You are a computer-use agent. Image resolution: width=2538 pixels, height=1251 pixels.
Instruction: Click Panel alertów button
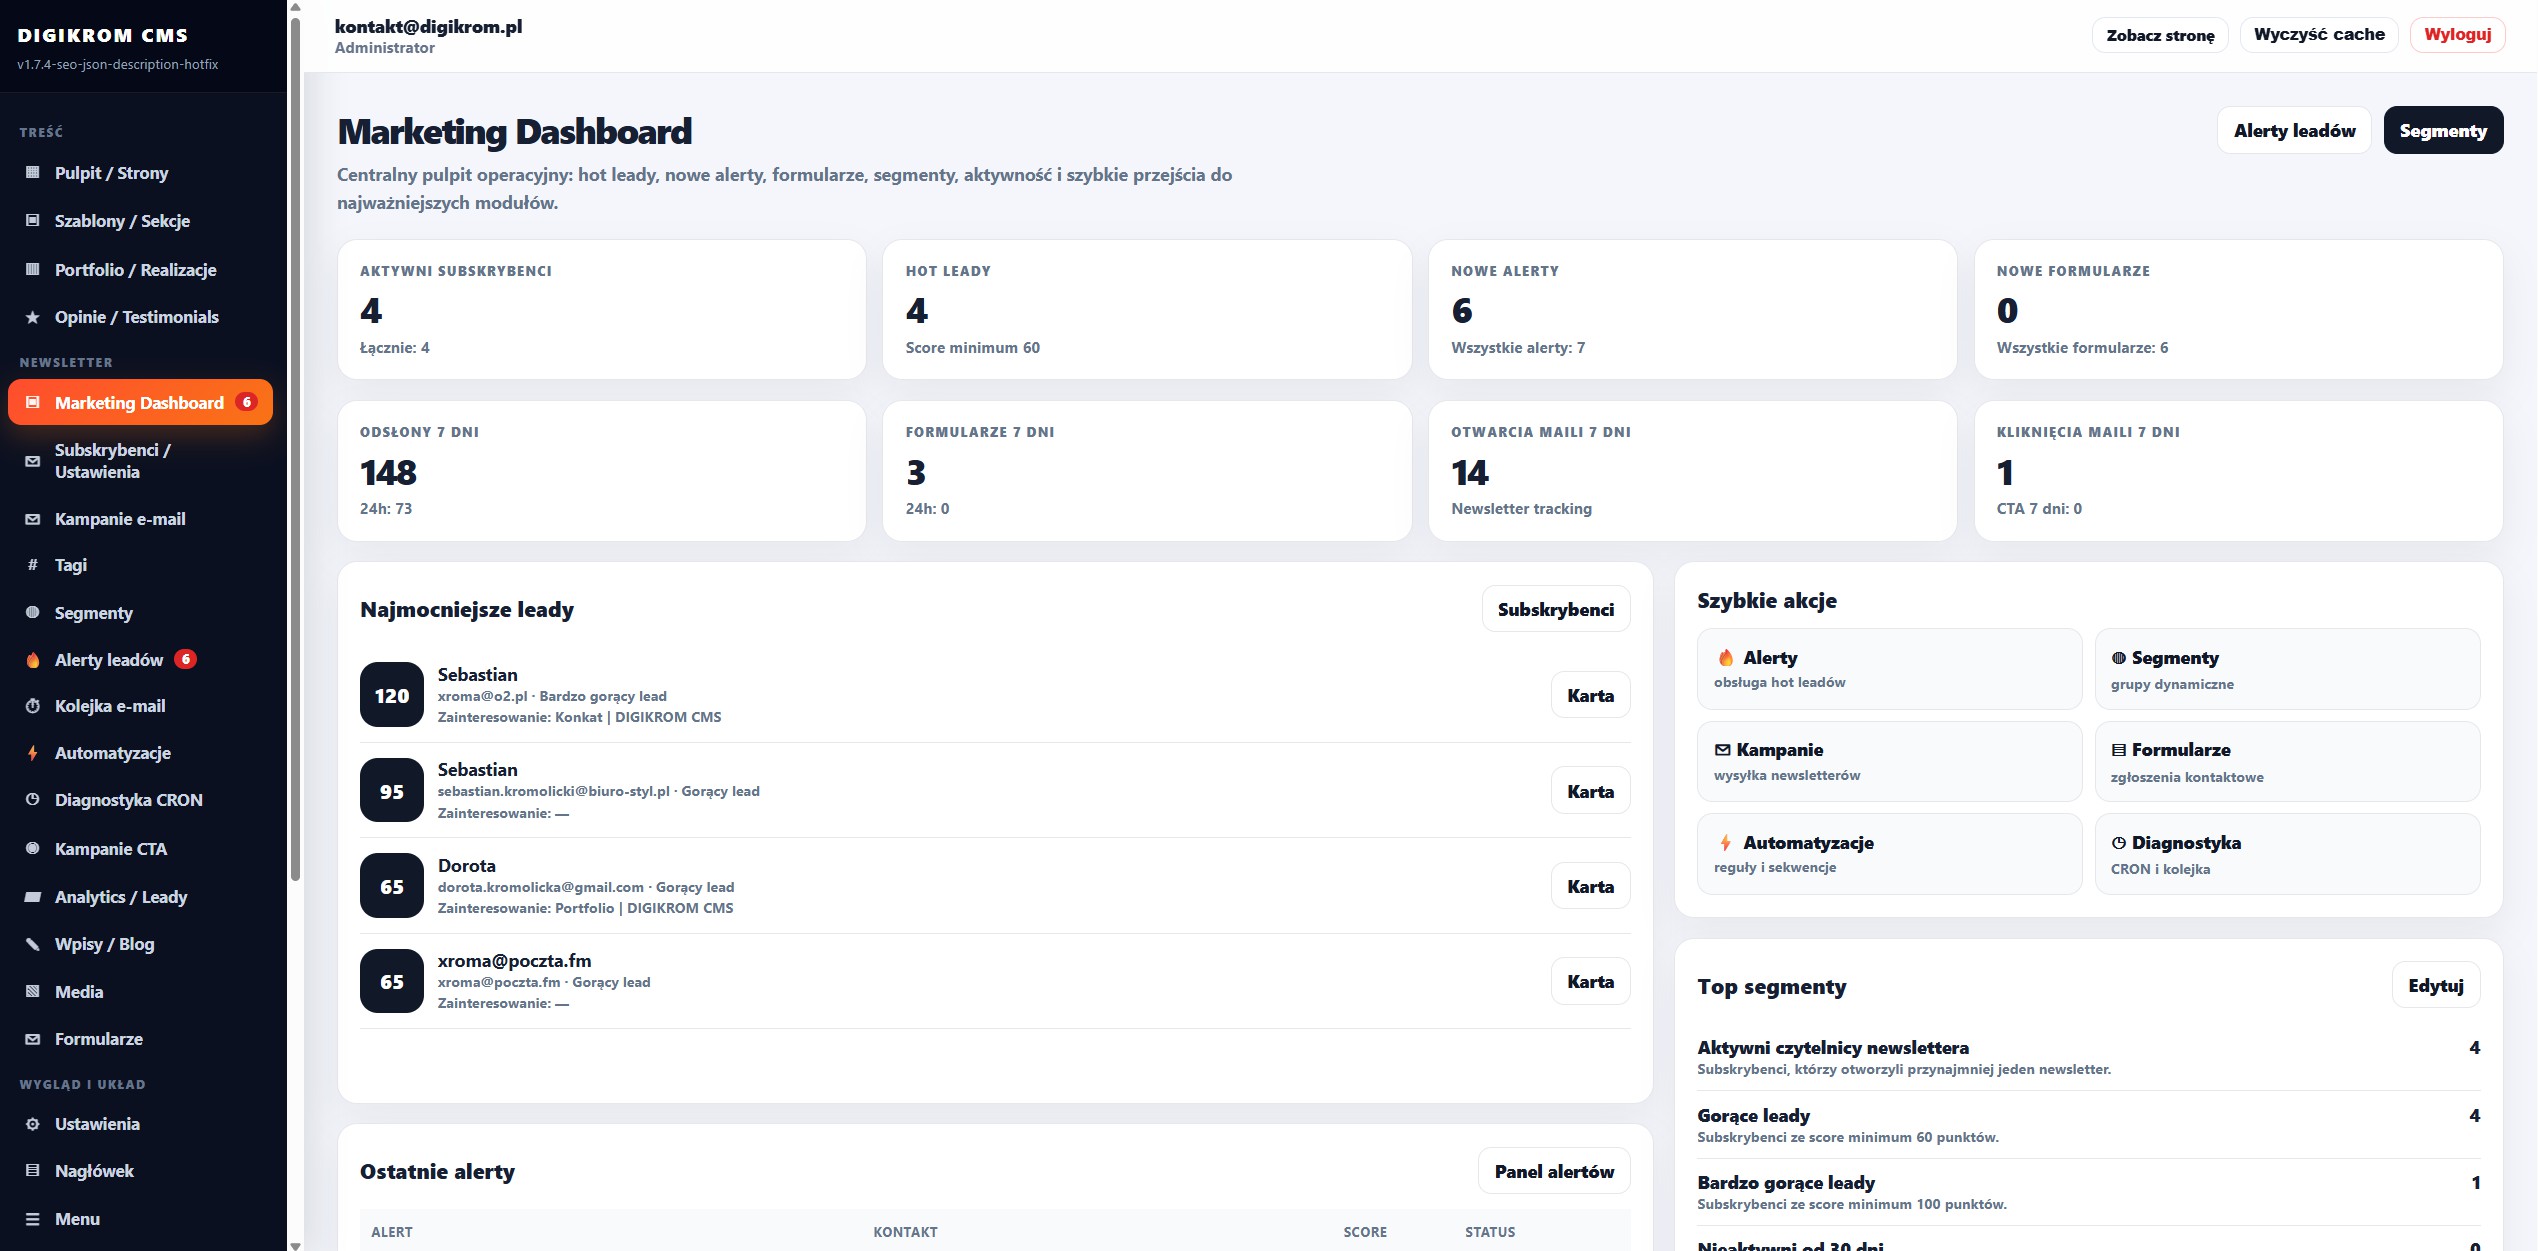pos(1554,1171)
